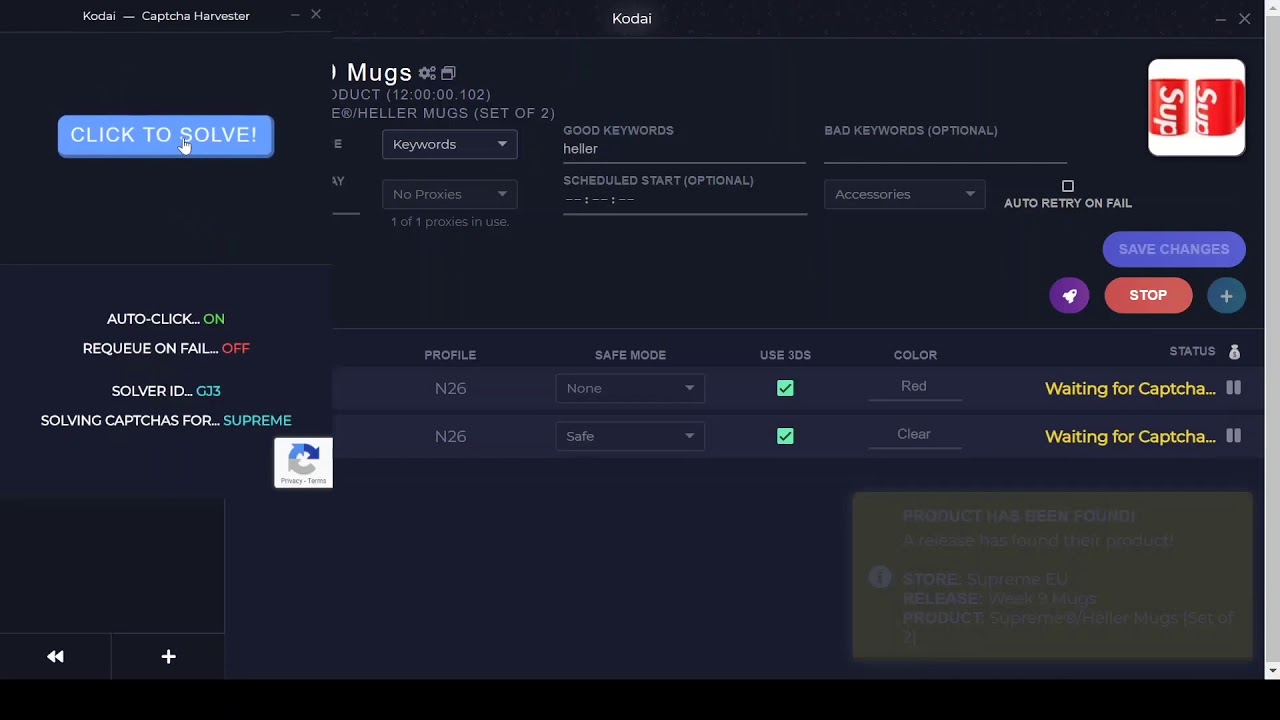Click the reCAPTCHA badge

pyautogui.click(x=303, y=462)
